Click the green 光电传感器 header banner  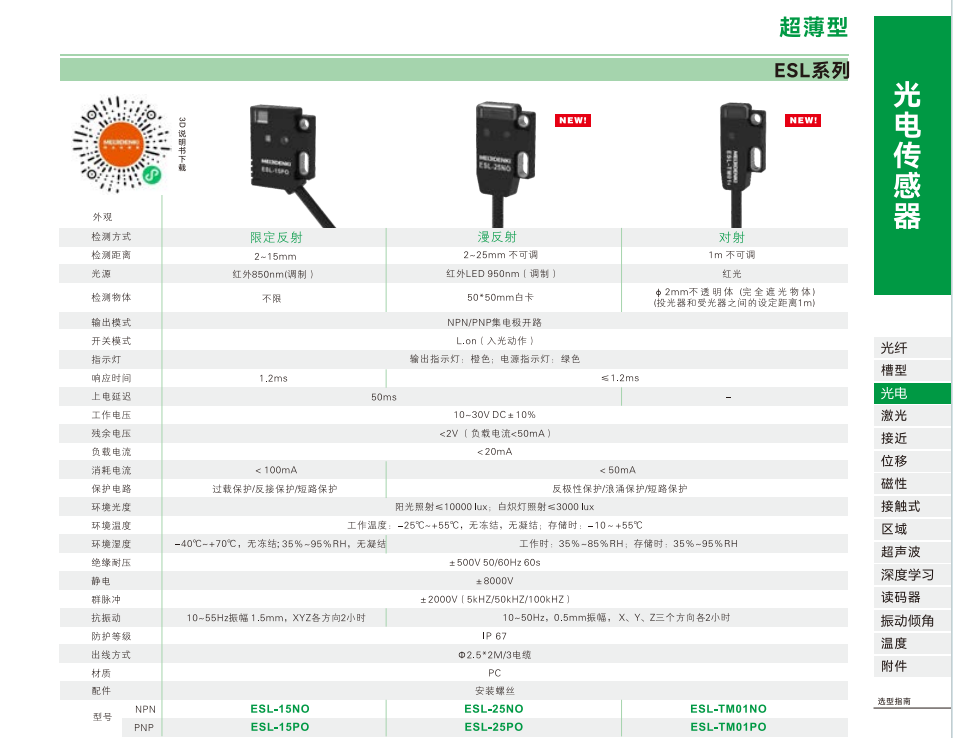click(911, 155)
